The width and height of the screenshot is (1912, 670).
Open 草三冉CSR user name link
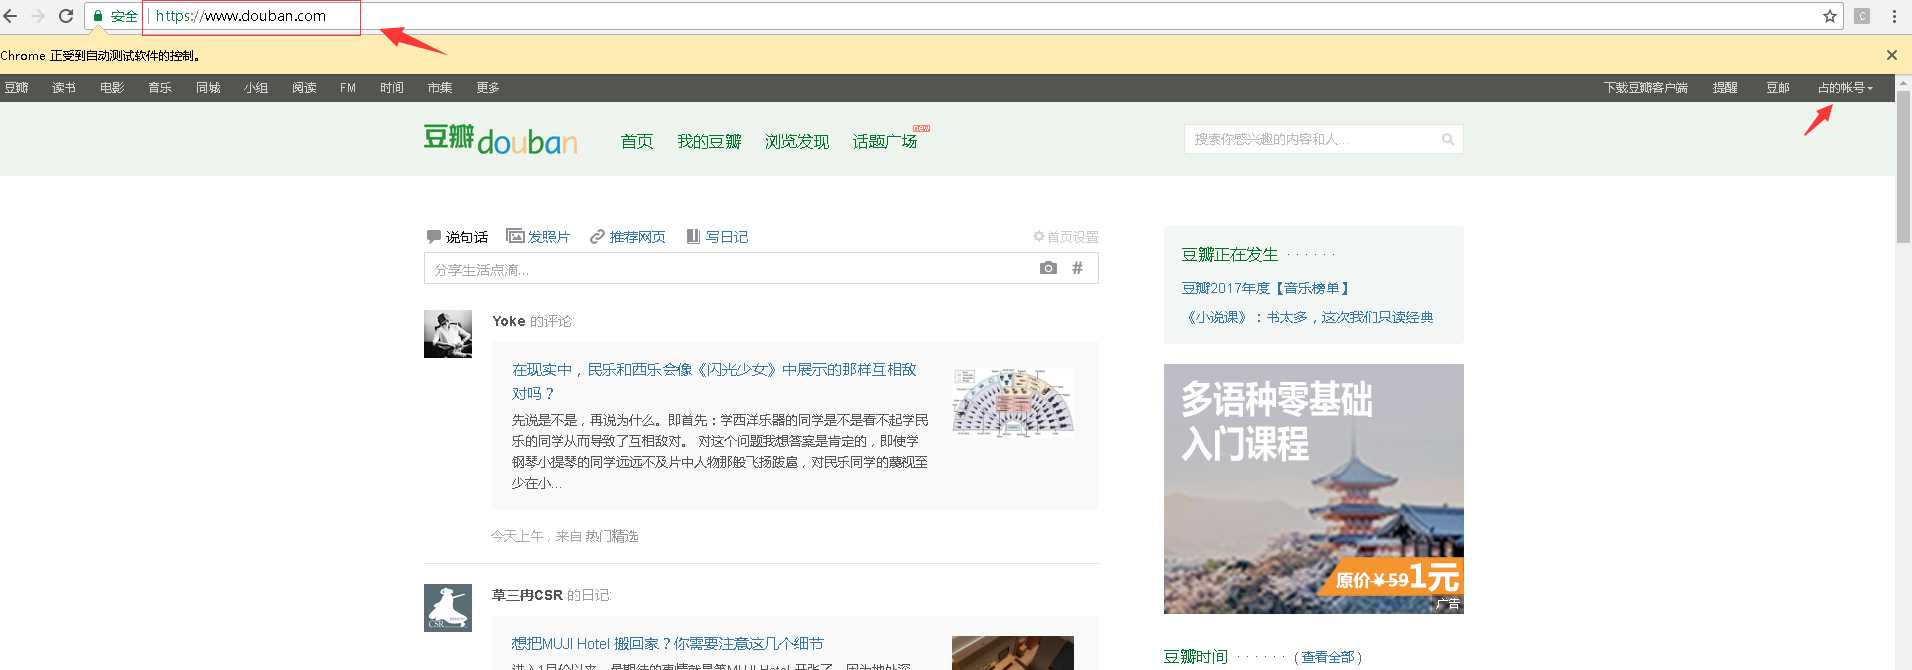coord(527,595)
